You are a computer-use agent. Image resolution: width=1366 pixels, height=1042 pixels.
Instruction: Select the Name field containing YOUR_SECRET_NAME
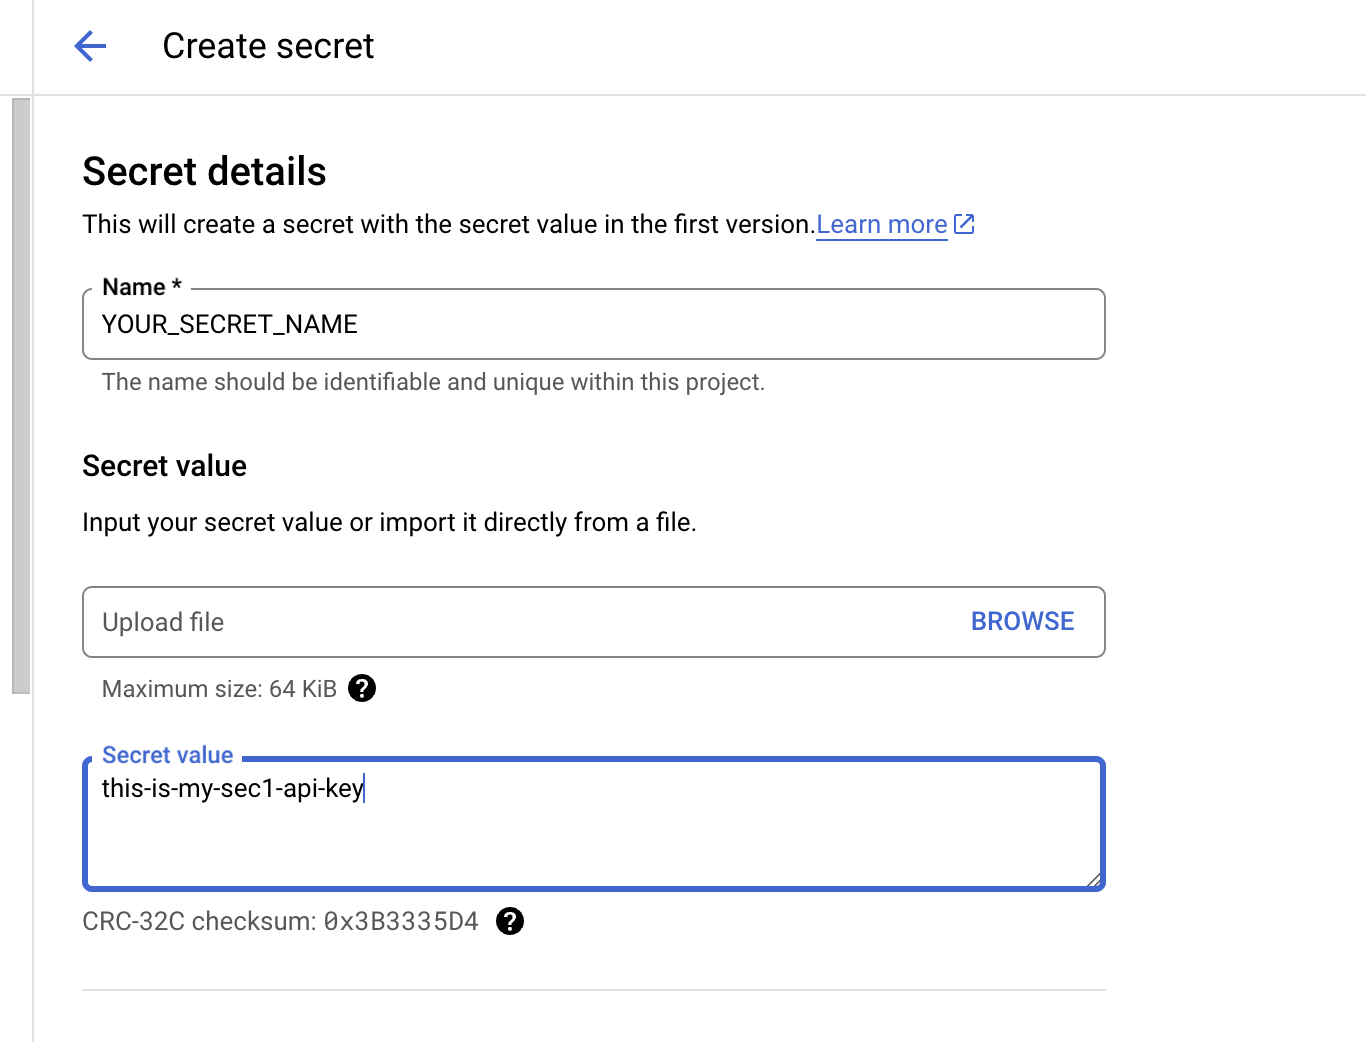pyautogui.click(x=400, y=324)
